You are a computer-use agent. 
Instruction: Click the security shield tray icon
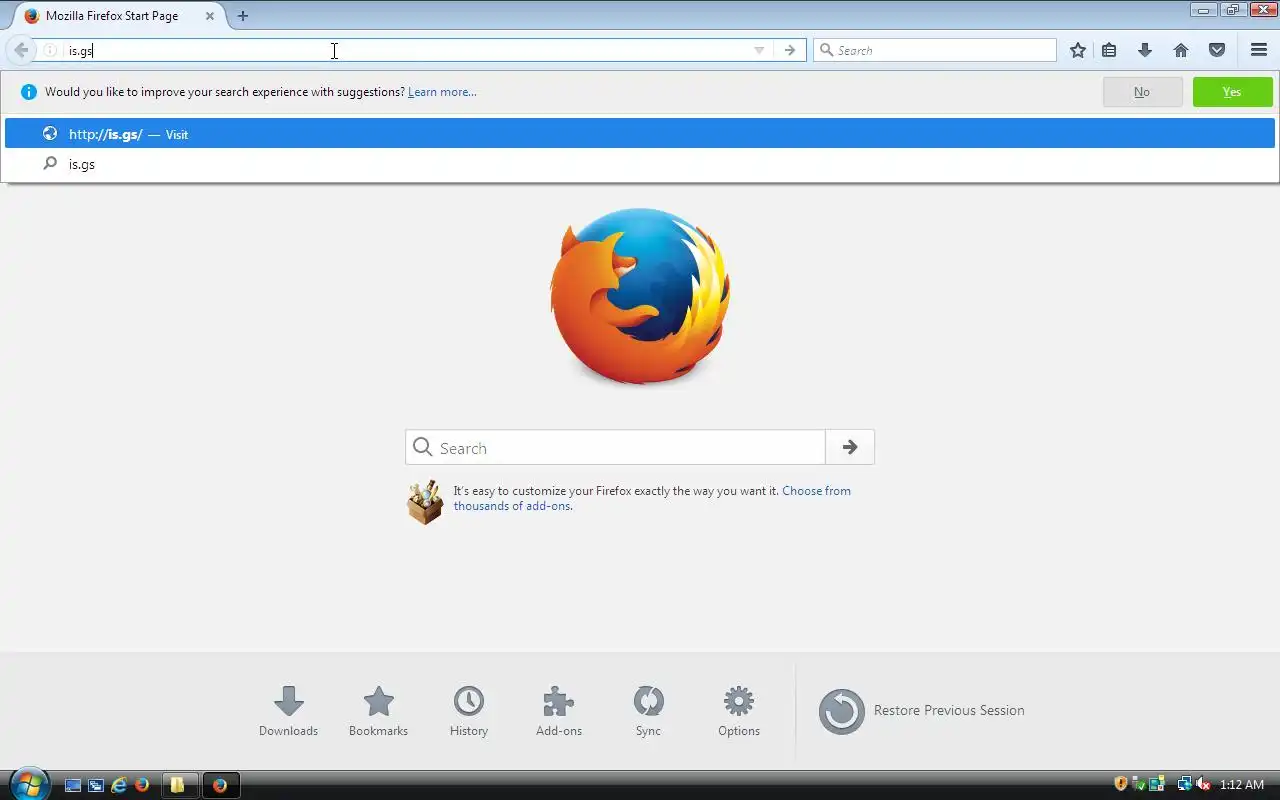[1121, 785]
